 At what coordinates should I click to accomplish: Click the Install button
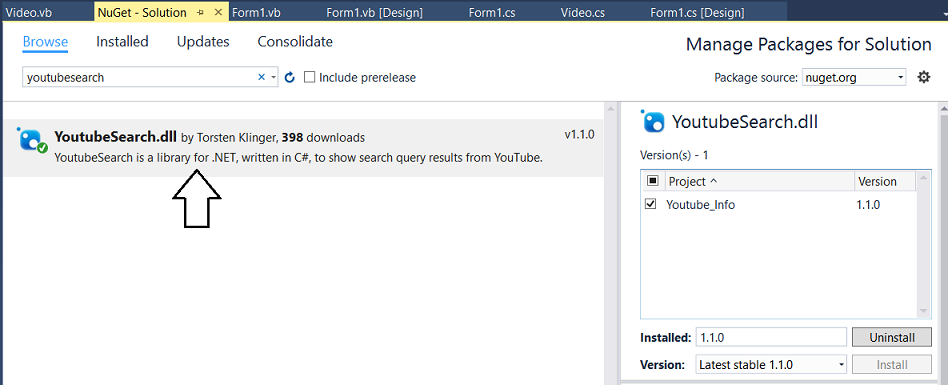[x=892, y=364]
